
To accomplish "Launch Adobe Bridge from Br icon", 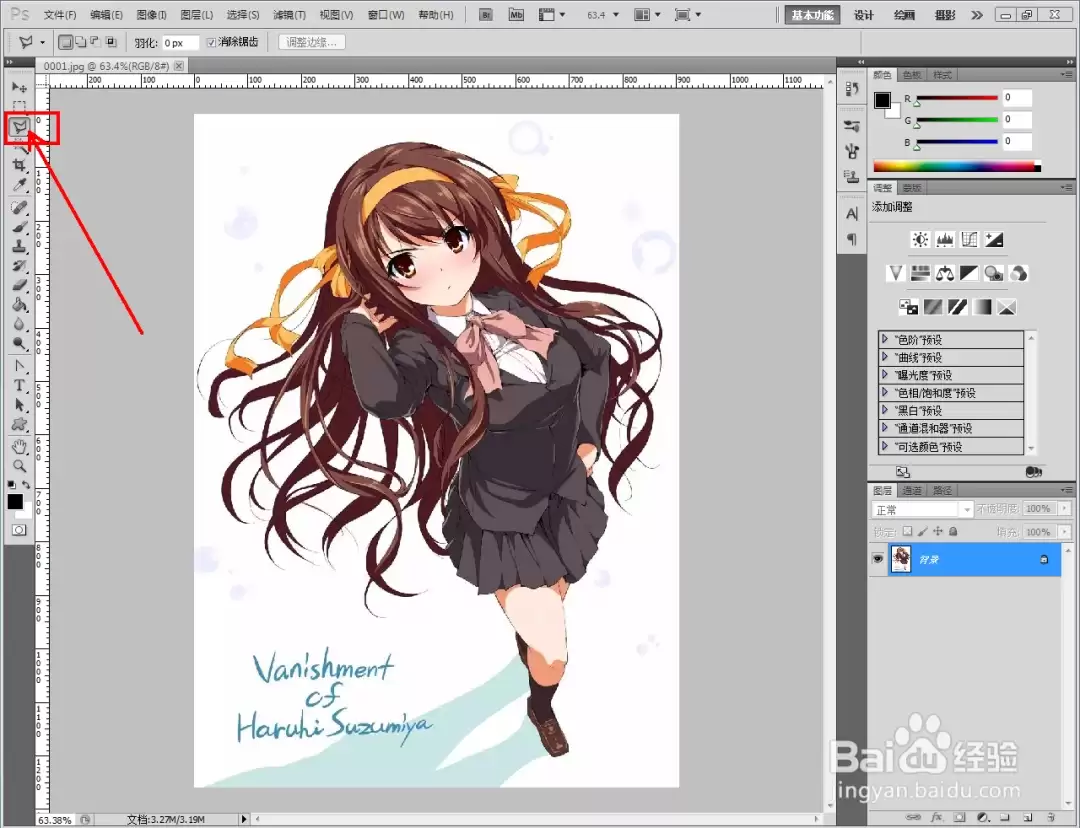I will pos(486,14).
